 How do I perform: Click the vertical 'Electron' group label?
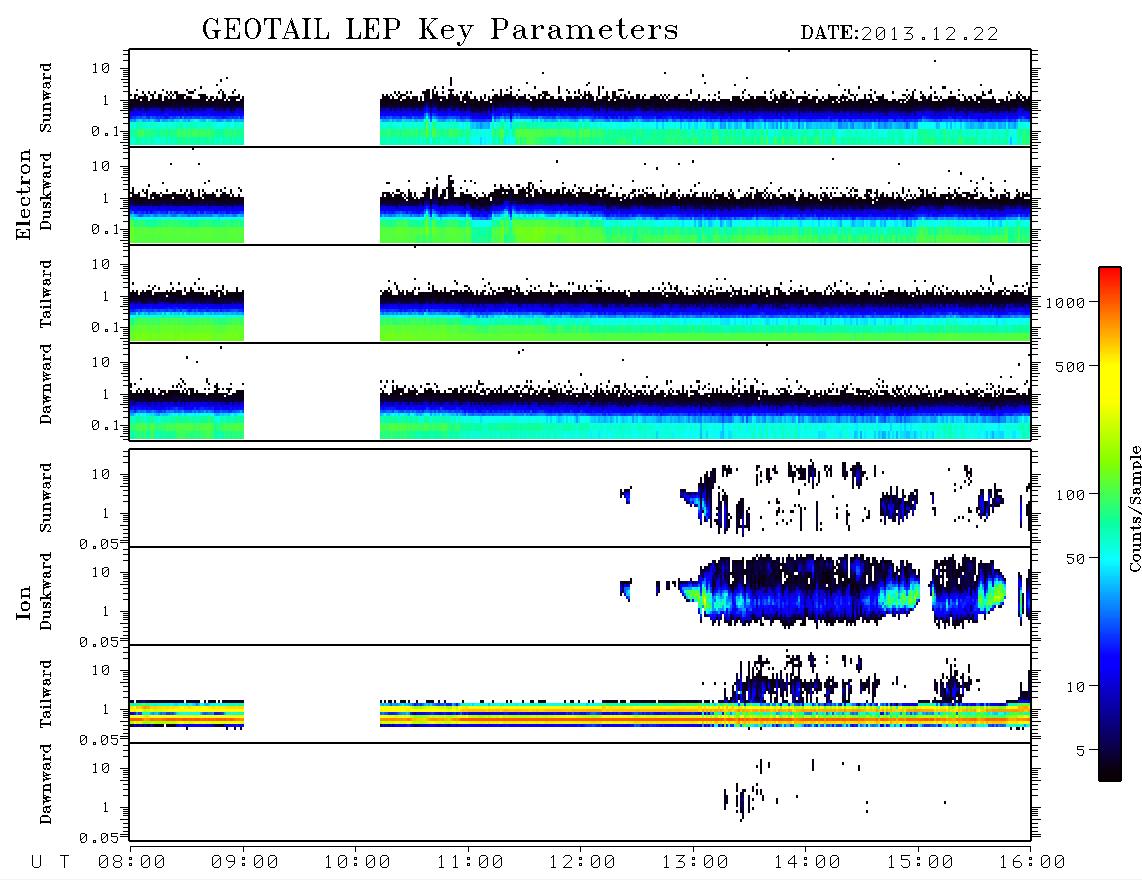[x=23, y=194]
